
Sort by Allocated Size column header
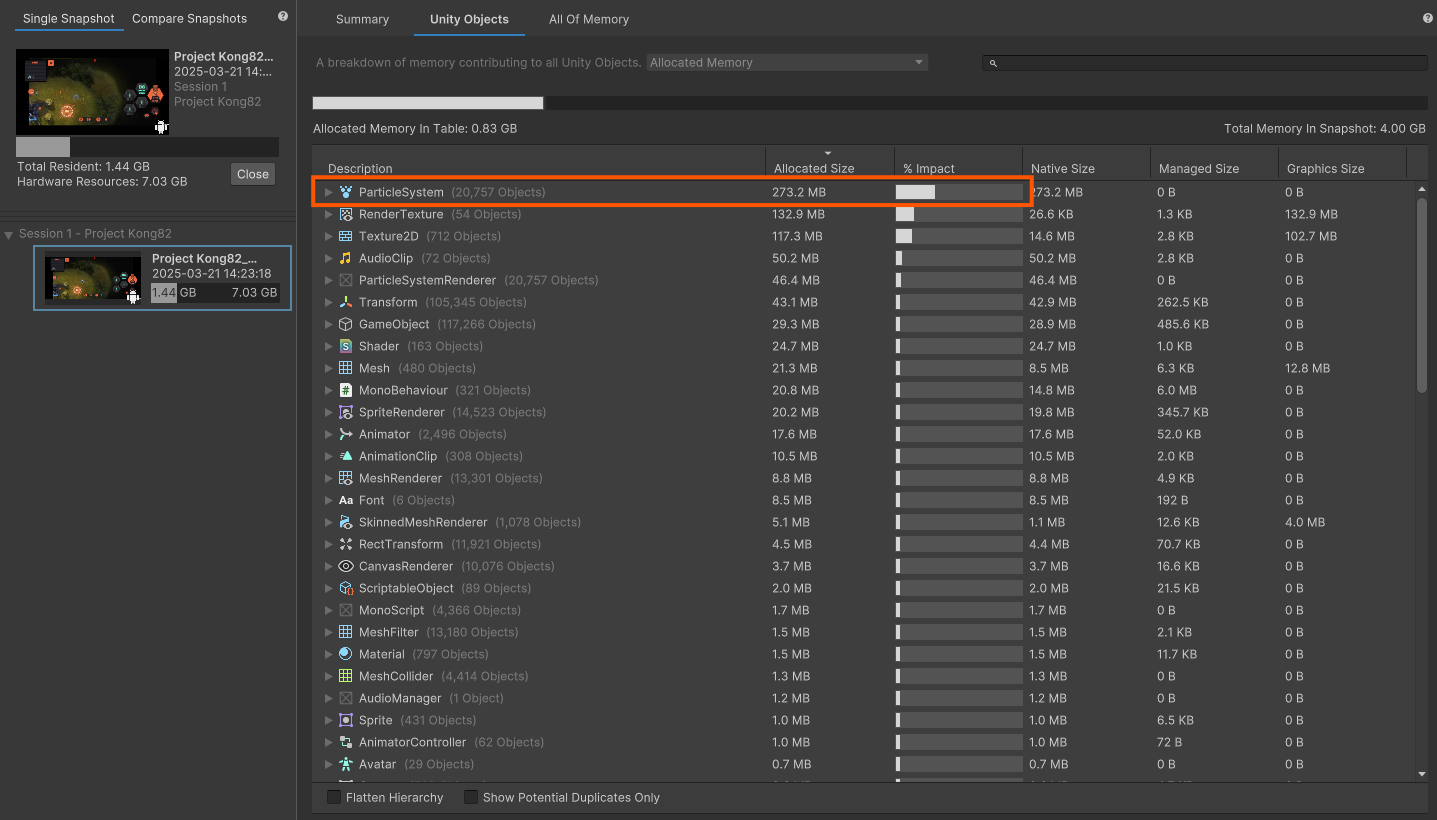pos(830,162)
